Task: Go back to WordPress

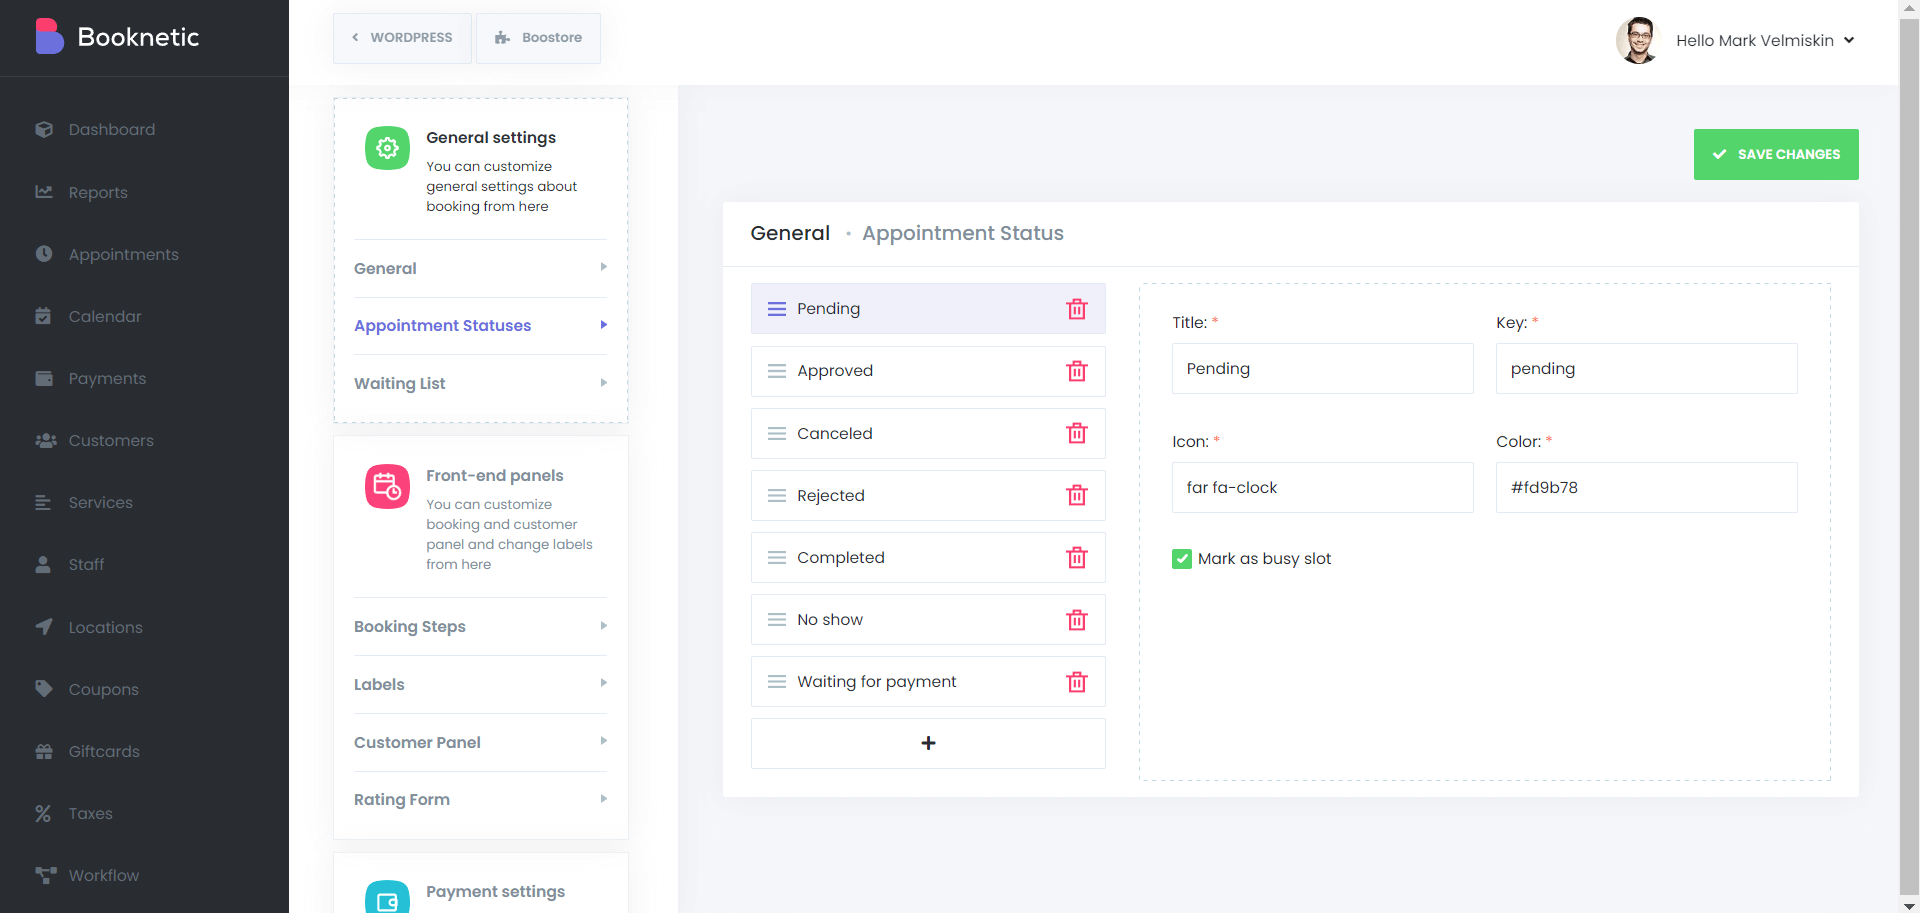Action: click(x=402, y=38)
